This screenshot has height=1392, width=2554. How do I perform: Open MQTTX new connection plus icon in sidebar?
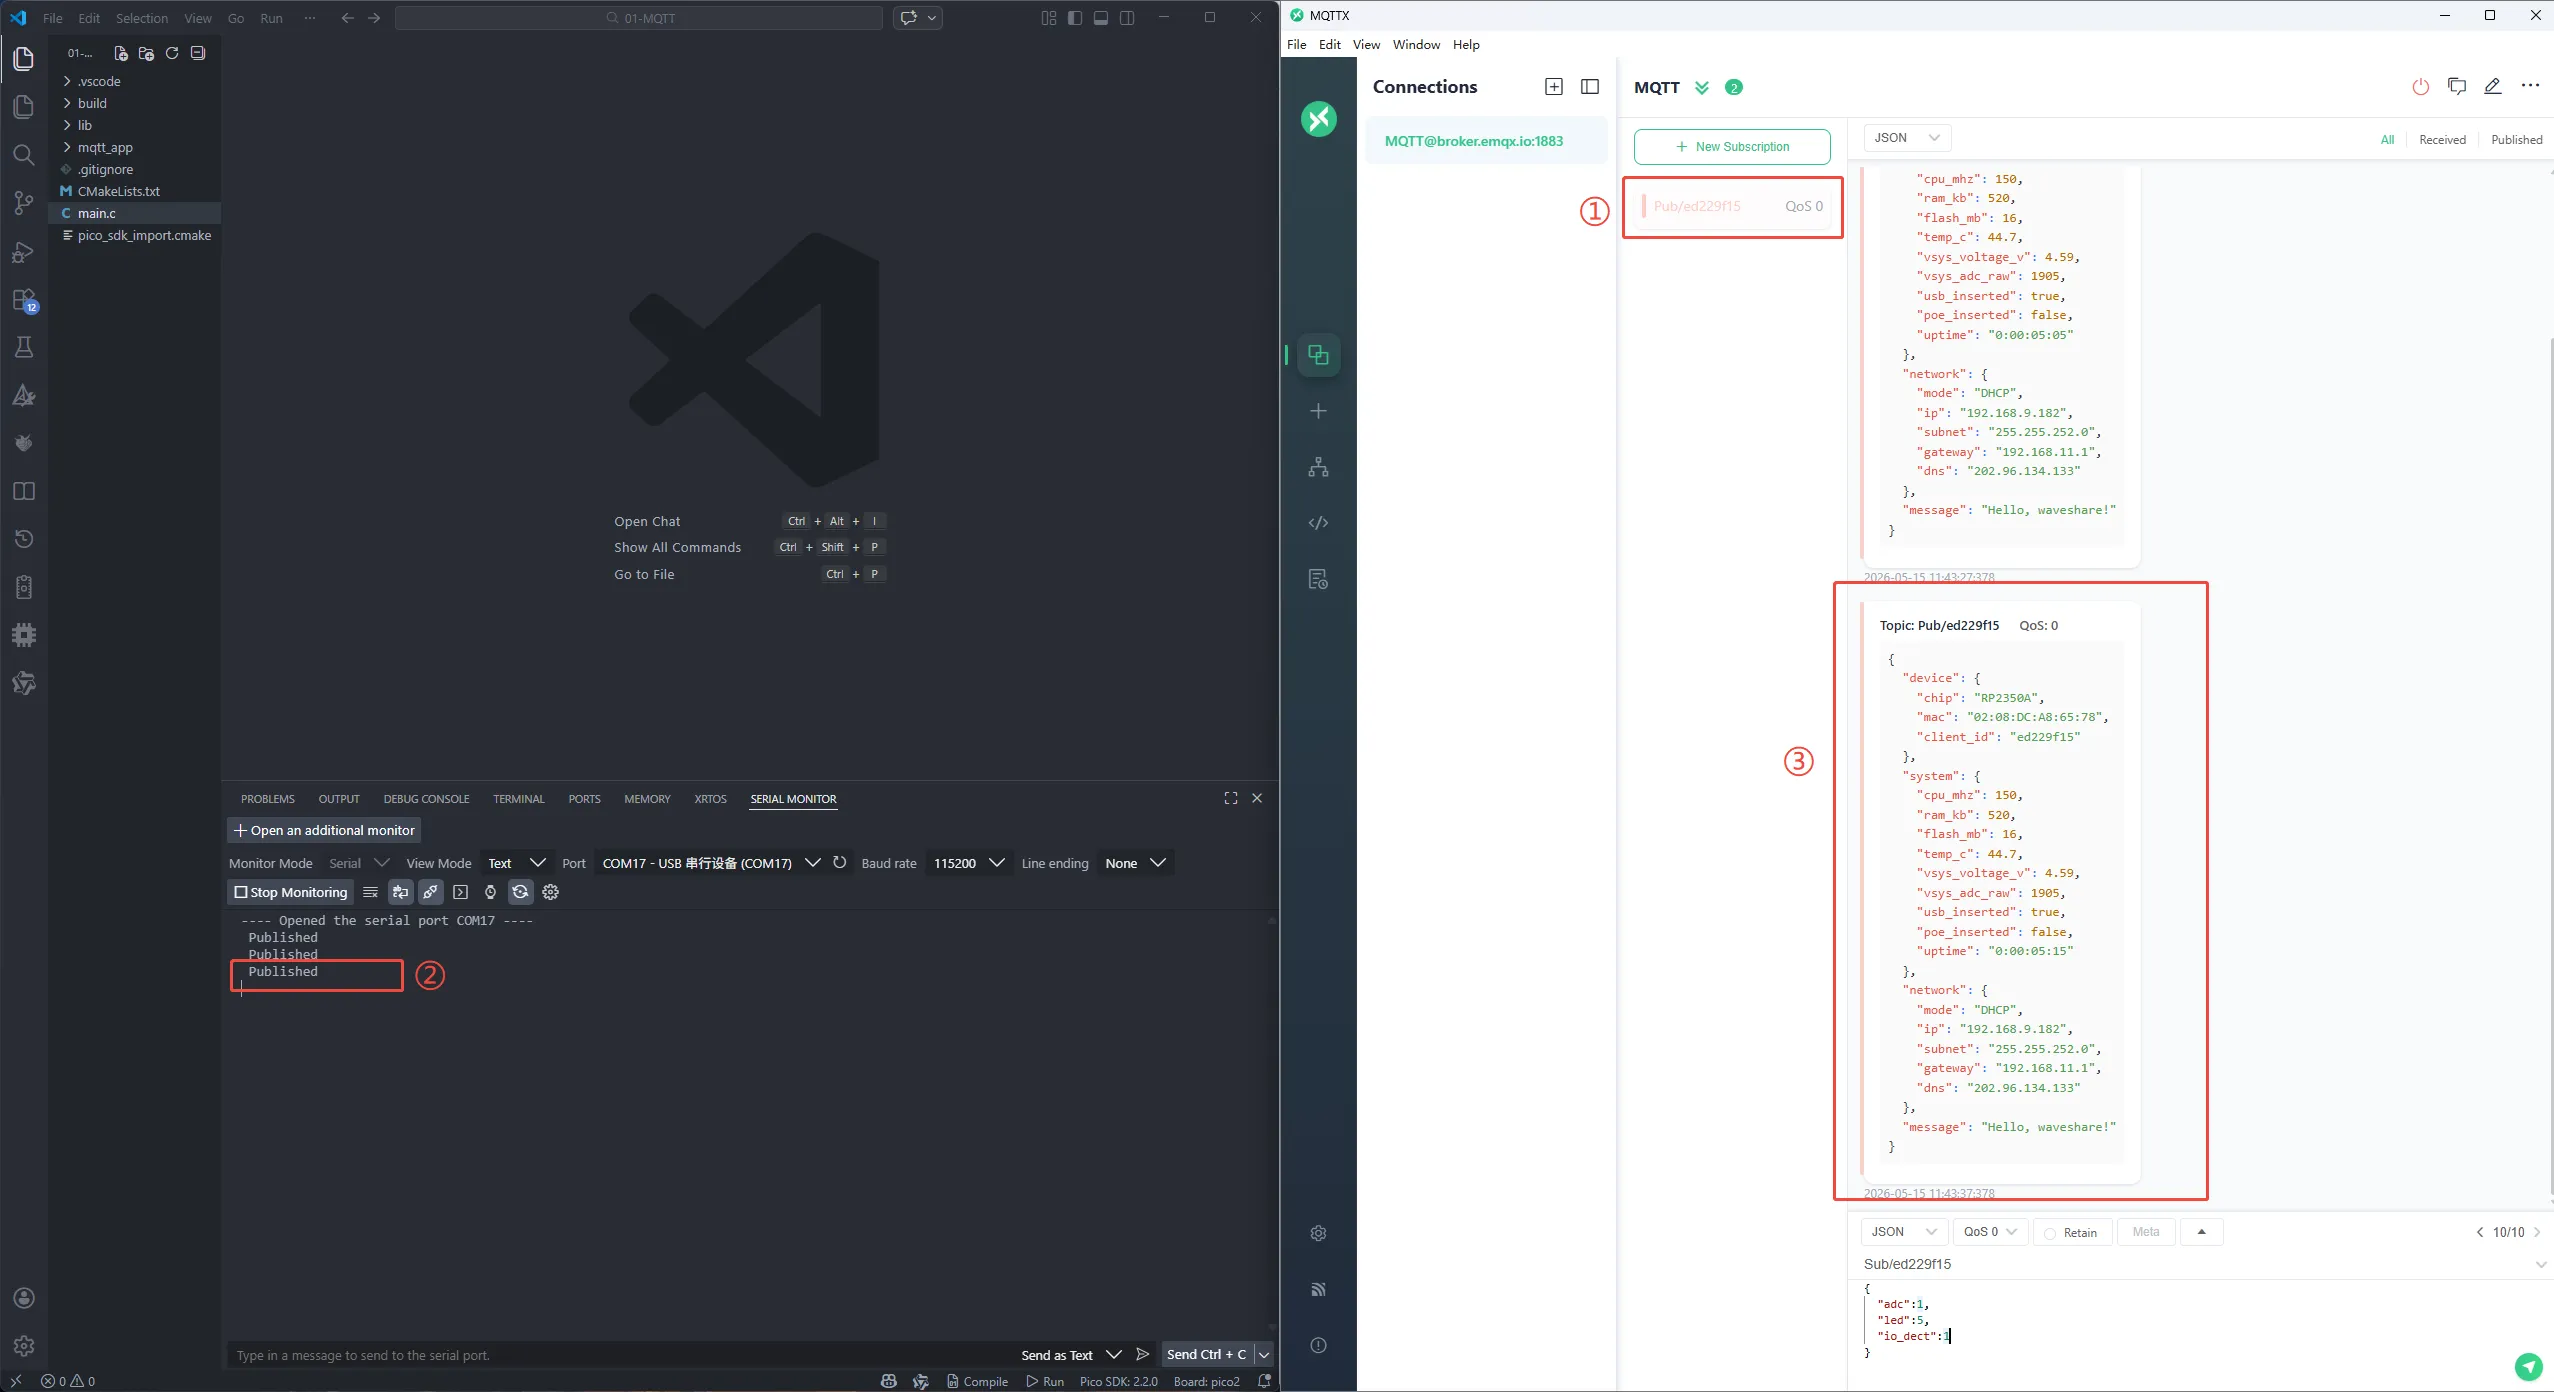(x=1318, y=411)
